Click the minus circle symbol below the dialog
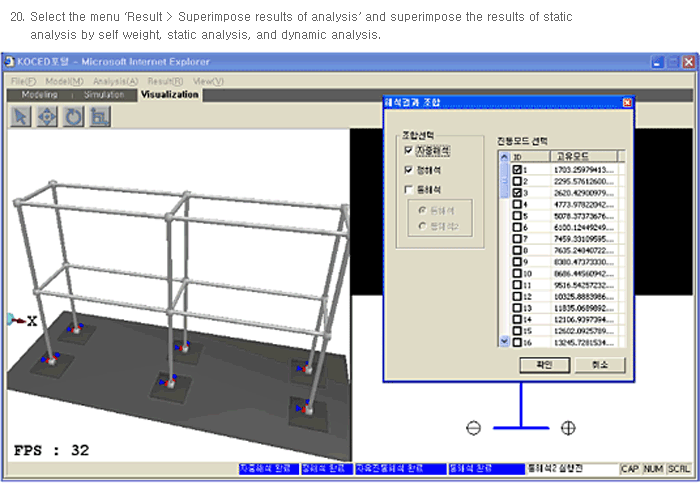Image resolution: width=700 pixels, height=484 pixels. (x=474, y=428)
